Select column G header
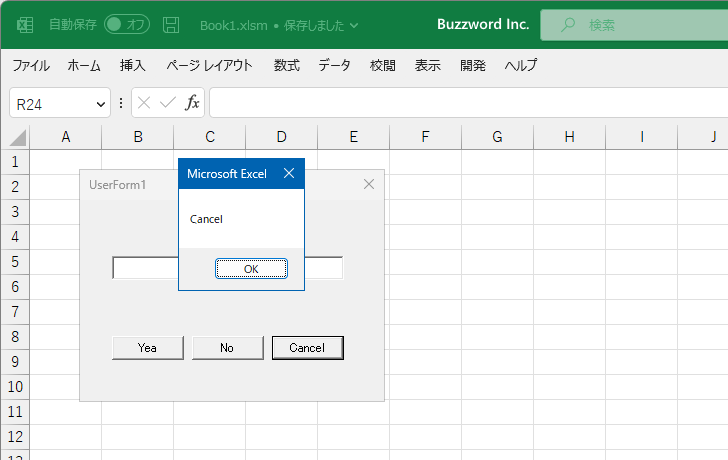The height and width of the screenshot is (460, 728). pyautogui.click(x=497, y=137)
